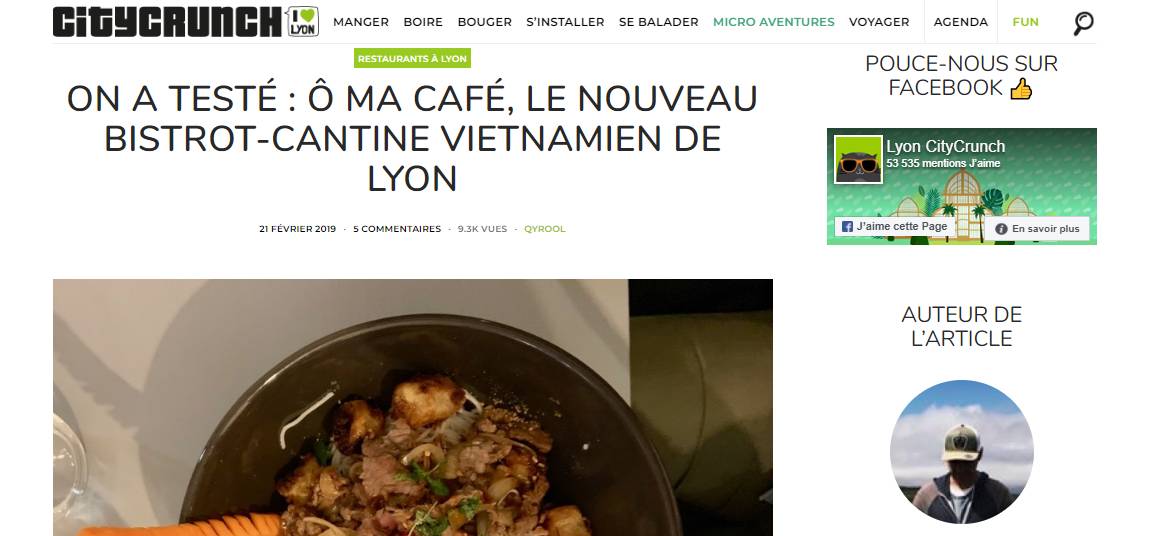The width and height of the screenshot is (1165, 536).
Task: Go to S'INSTALLER section
Action: pyautogui.click(x=565, y=22)
